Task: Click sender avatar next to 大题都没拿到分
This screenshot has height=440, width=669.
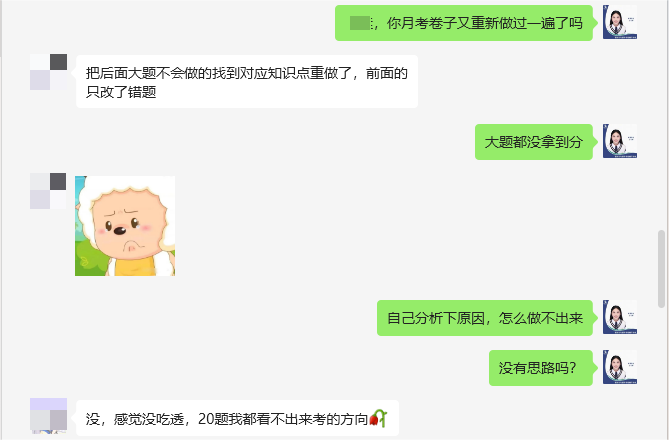Action: [x=620, y=141]
